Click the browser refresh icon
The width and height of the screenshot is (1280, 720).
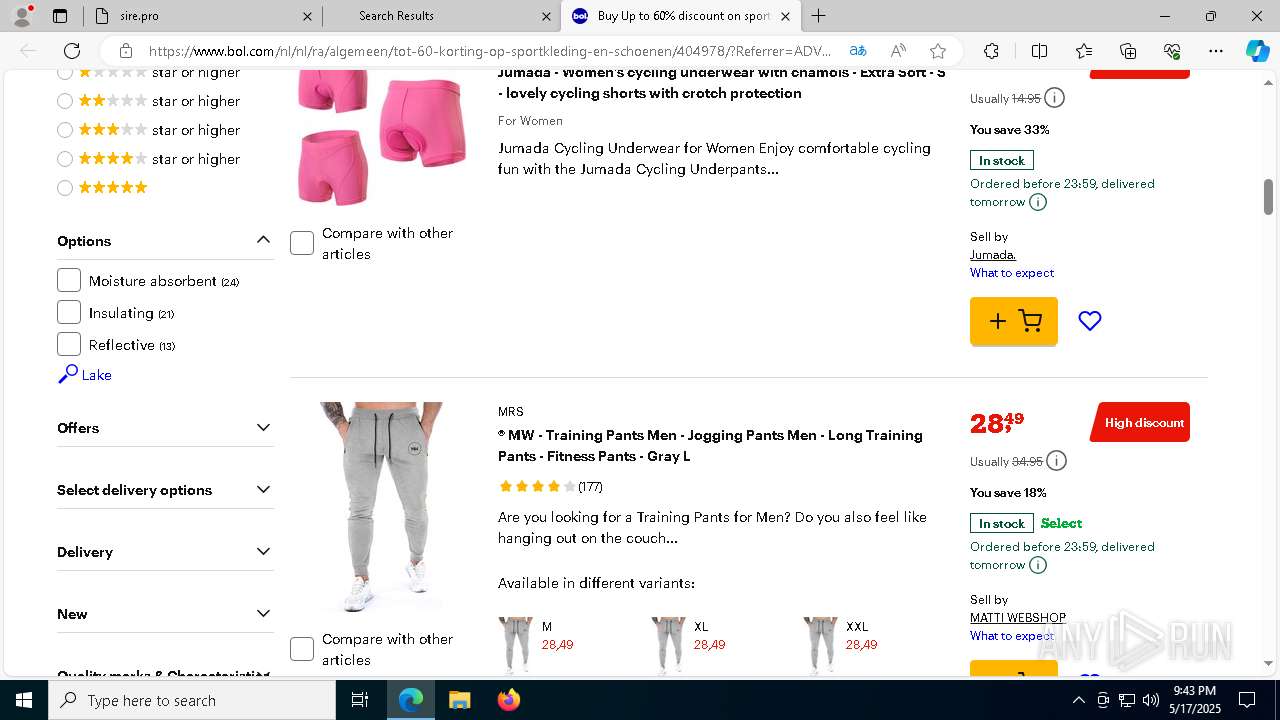pos(72,51)
